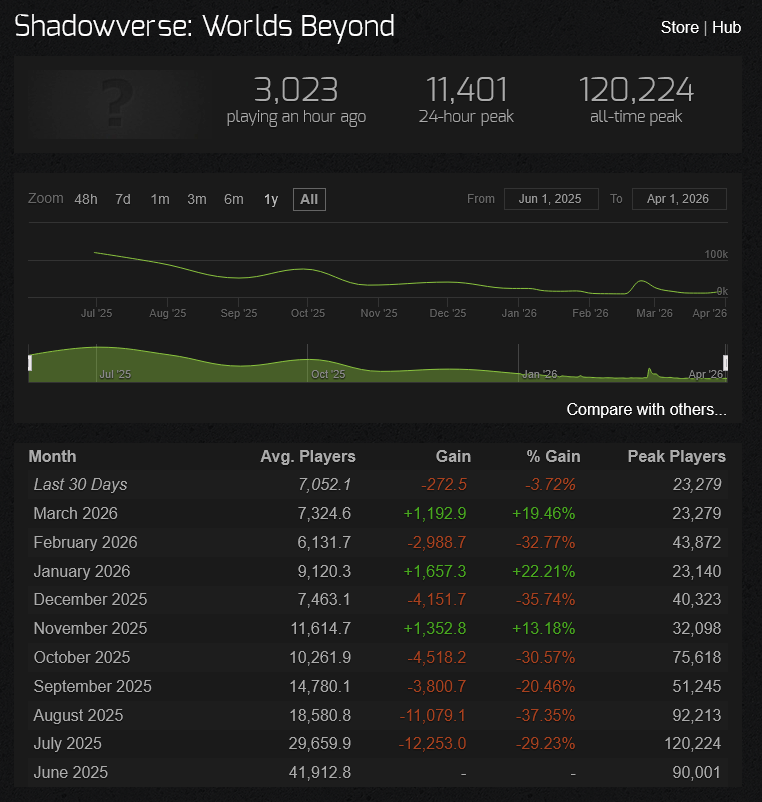Select the 7d zoom range
762x802 pixels.
[x=123, y=199]
